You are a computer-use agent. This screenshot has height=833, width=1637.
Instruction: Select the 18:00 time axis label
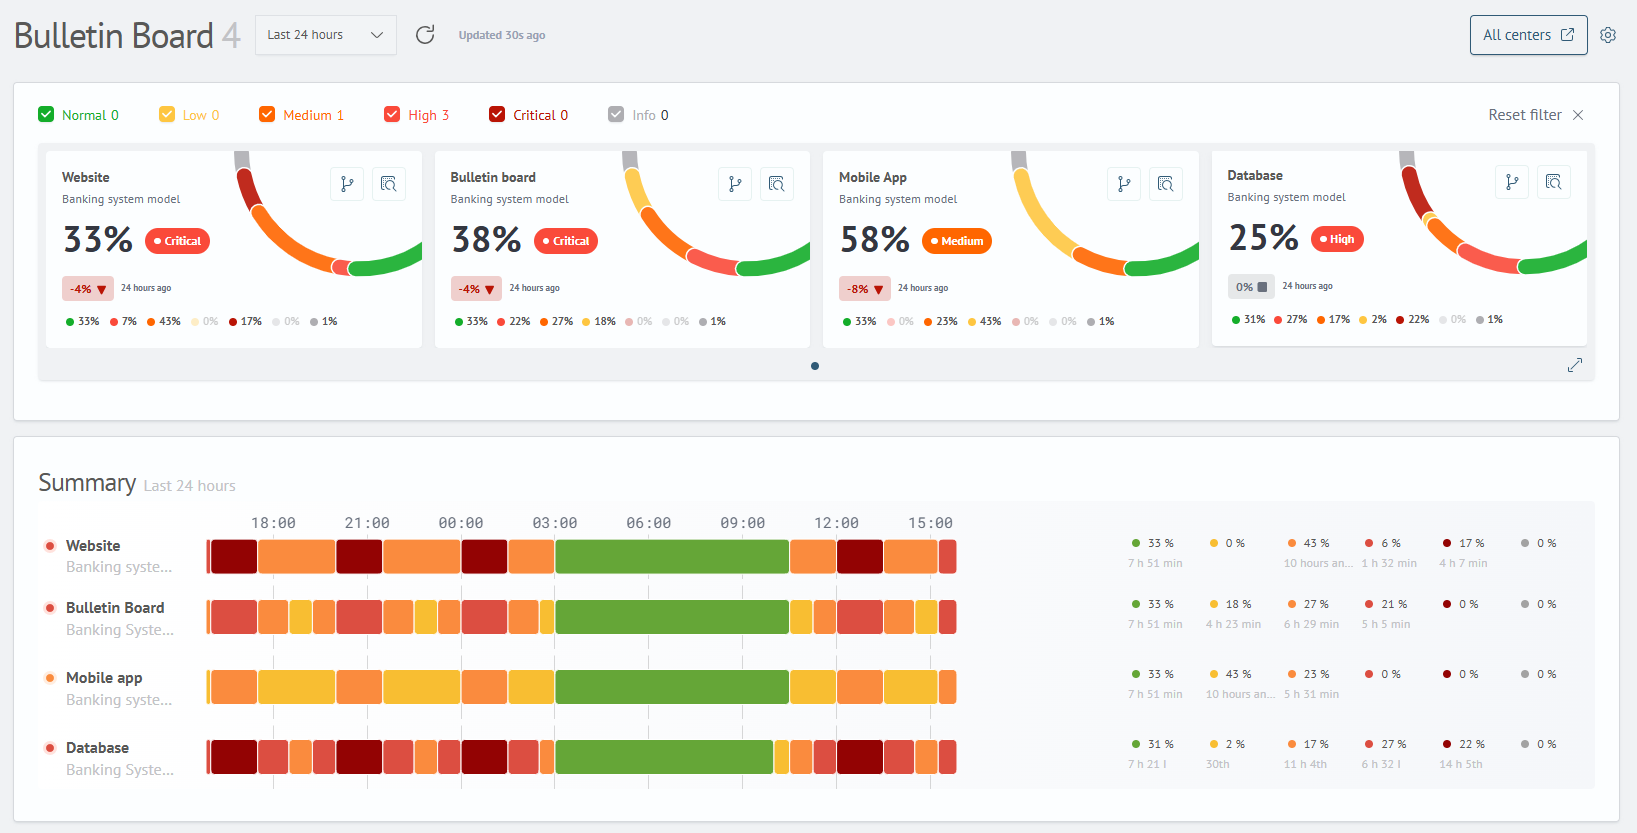tap(273, 523)
